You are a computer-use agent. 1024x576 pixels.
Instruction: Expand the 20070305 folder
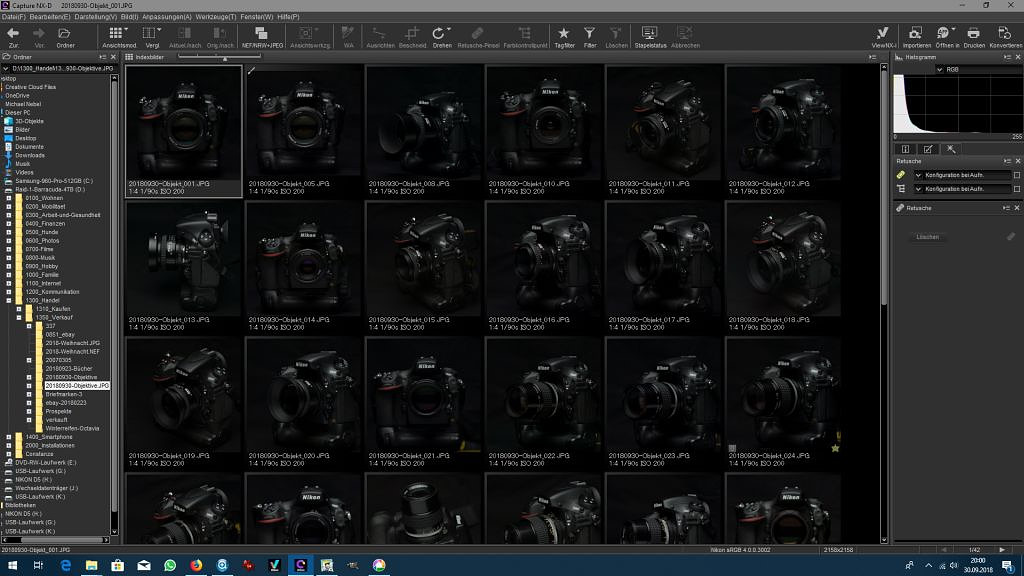(x=29, y=360)
